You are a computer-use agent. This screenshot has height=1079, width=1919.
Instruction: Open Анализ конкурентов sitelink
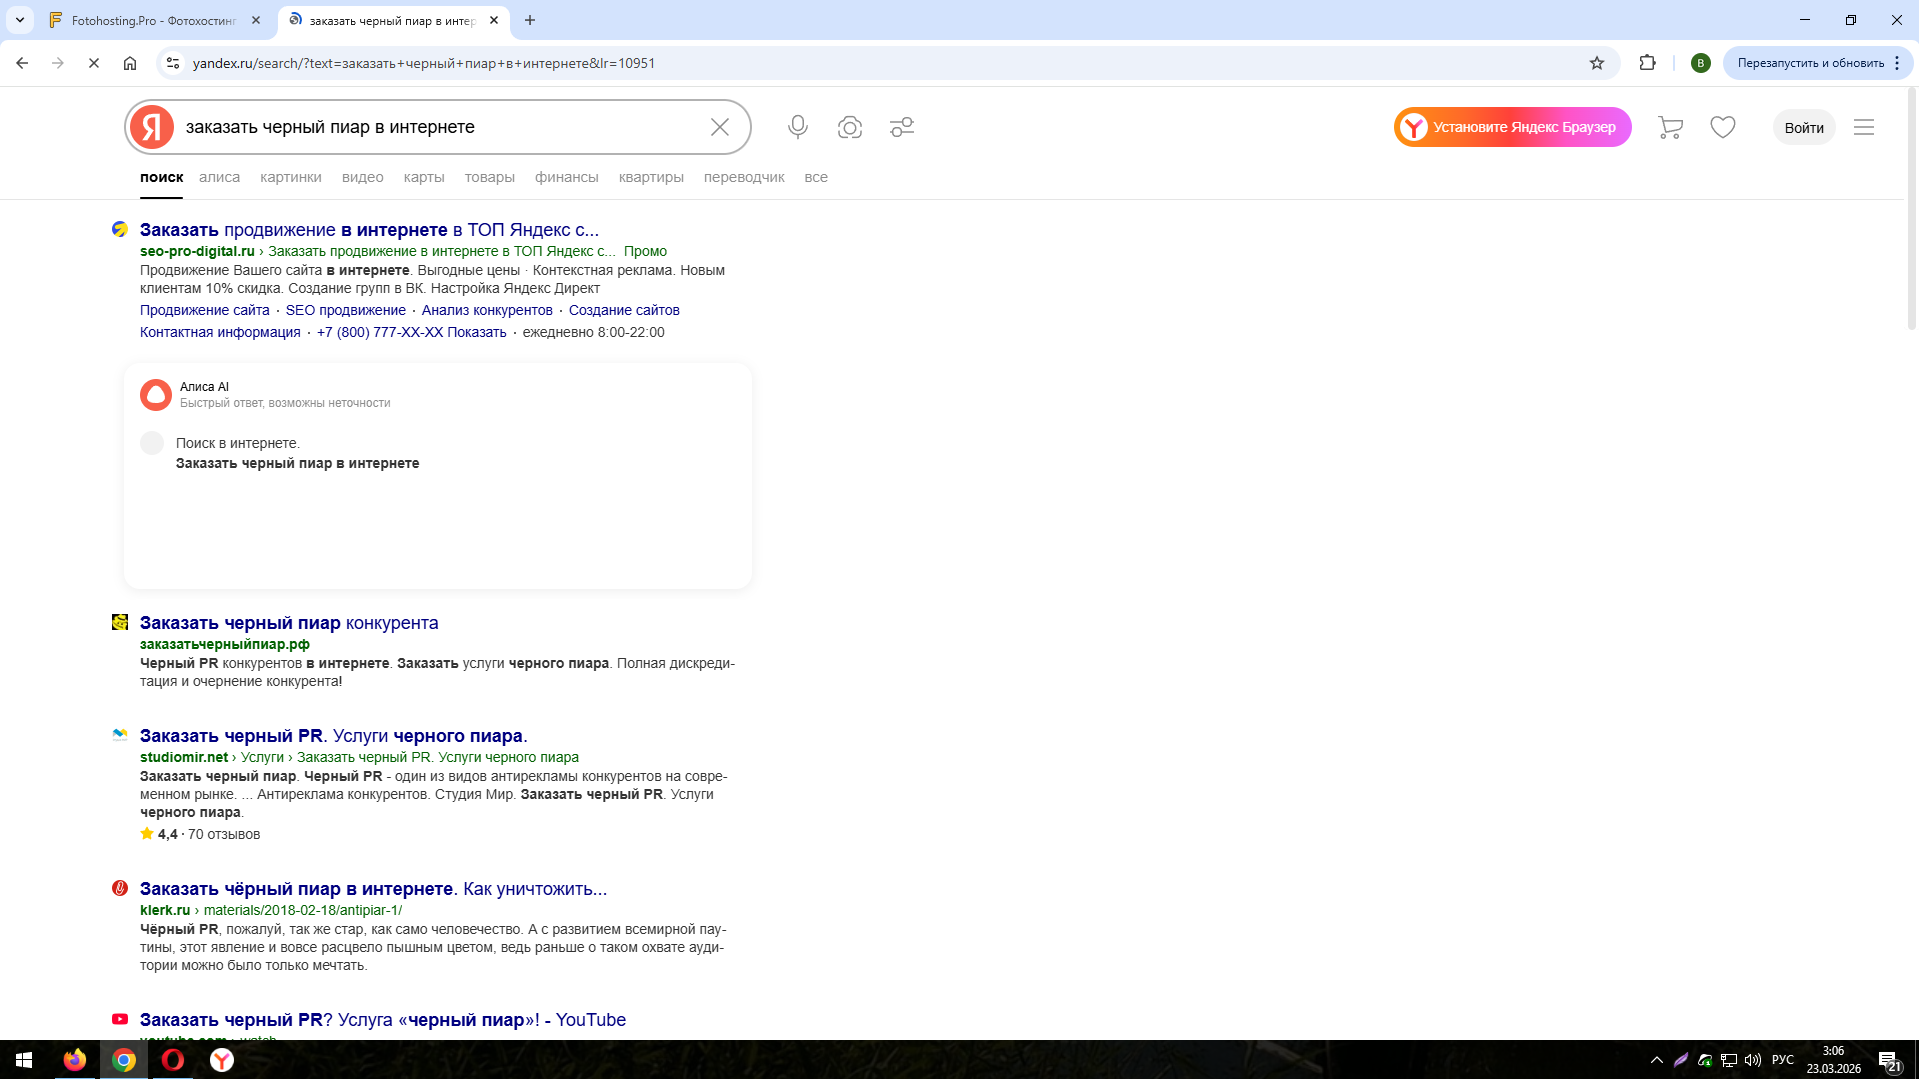[487, 310]
